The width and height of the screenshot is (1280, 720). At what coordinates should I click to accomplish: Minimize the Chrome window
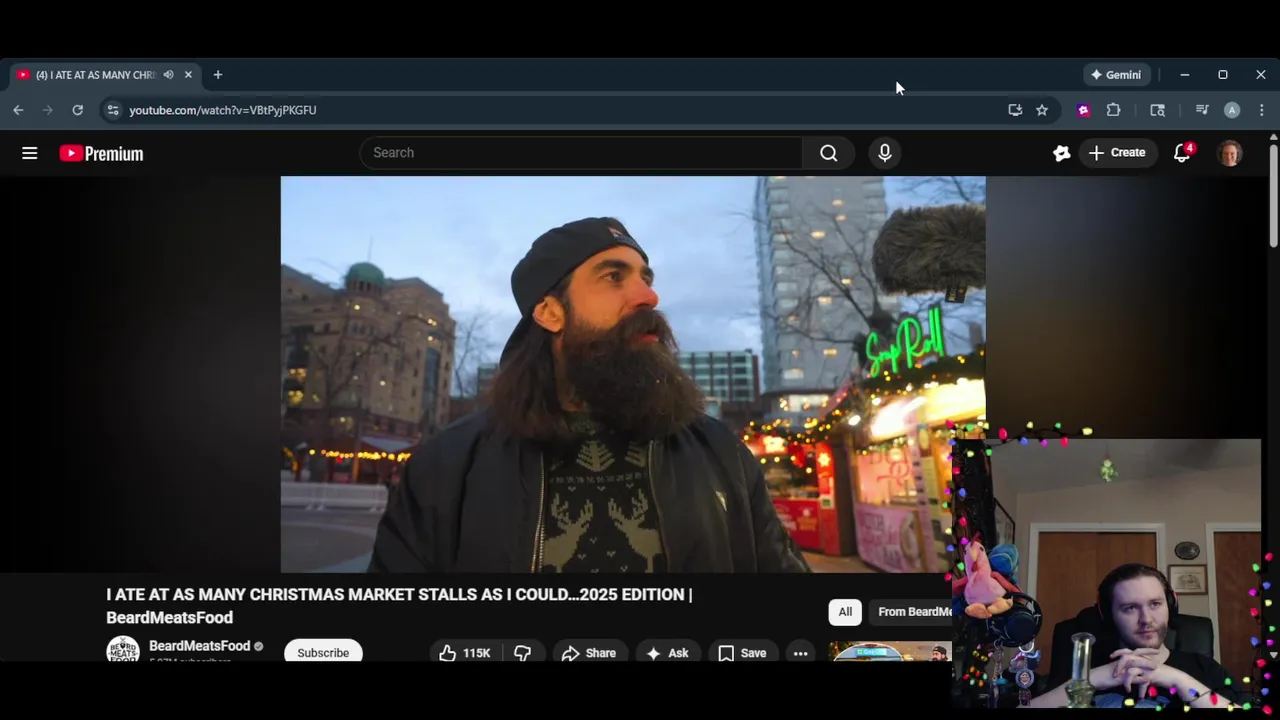tap(1184, 75)
